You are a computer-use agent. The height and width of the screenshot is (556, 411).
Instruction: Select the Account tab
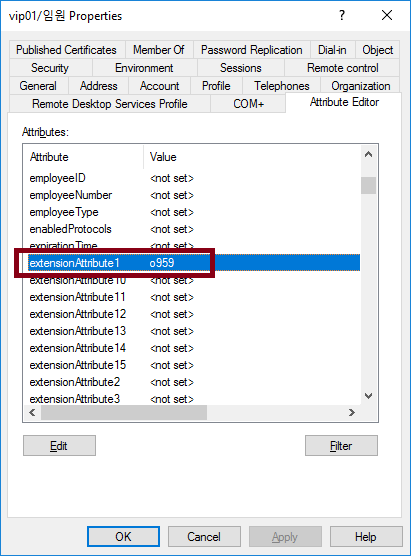(159, 85)
